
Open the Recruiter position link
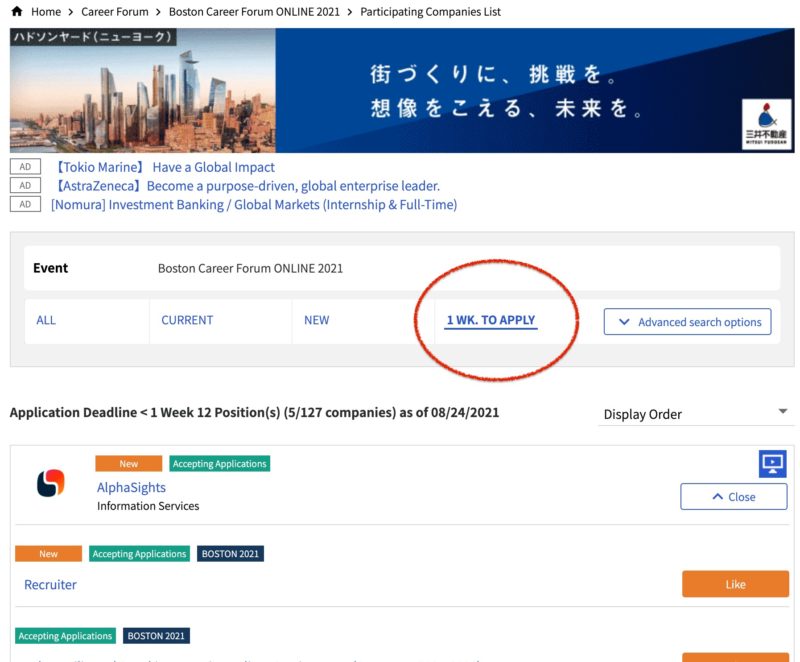click(x=50, y=584)
